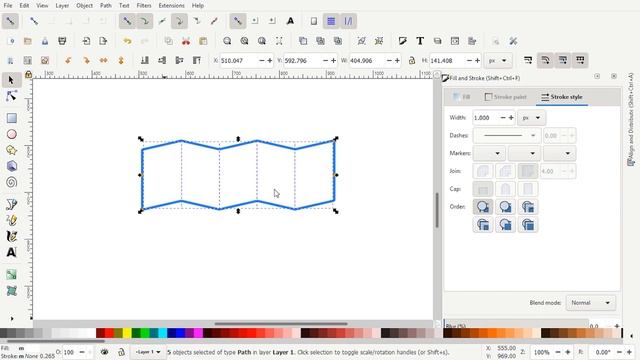This screenshot has height=360, width=640.
Task: Open Fill and Stroke dialog icon
Action: click(x=402, y=41)
